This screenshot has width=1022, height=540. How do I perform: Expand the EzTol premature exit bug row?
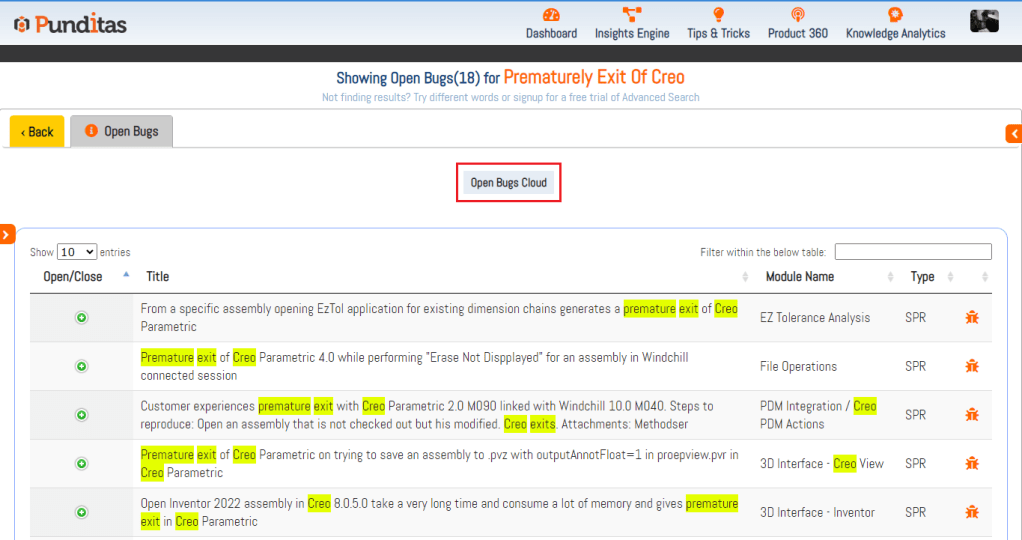tap(82, 318)
